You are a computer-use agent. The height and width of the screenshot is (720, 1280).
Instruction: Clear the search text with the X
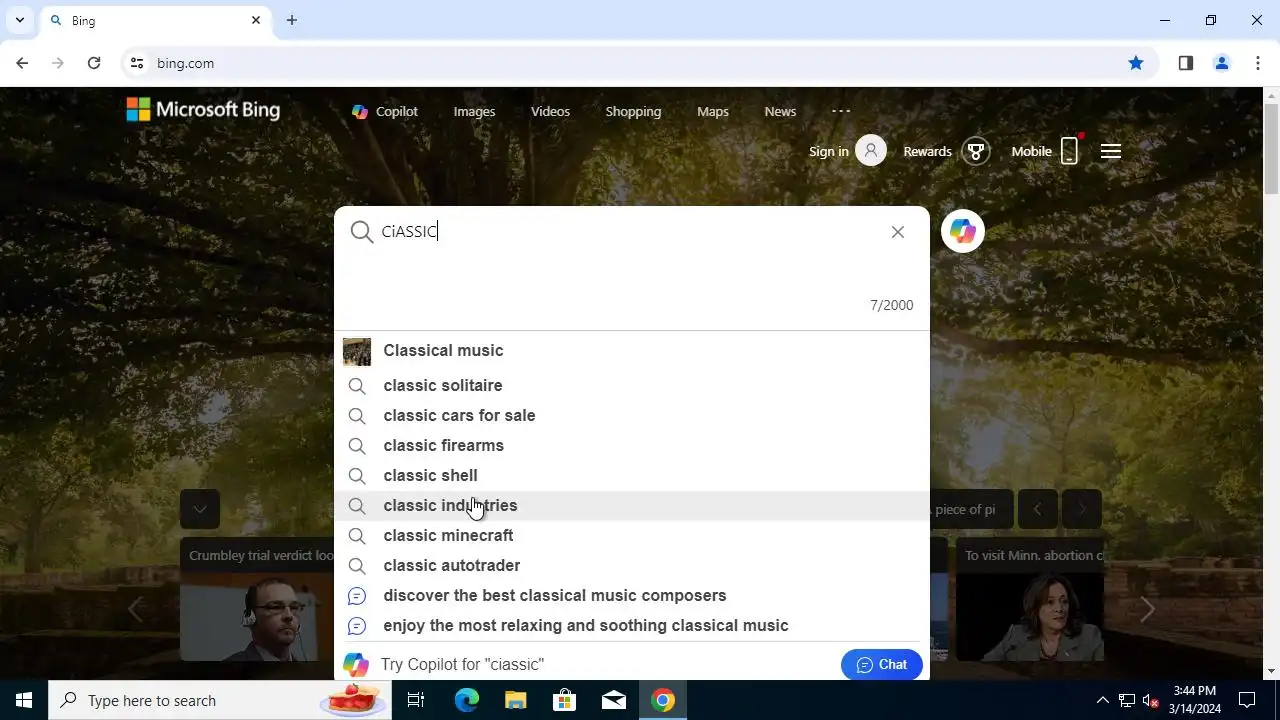(898, 232)
